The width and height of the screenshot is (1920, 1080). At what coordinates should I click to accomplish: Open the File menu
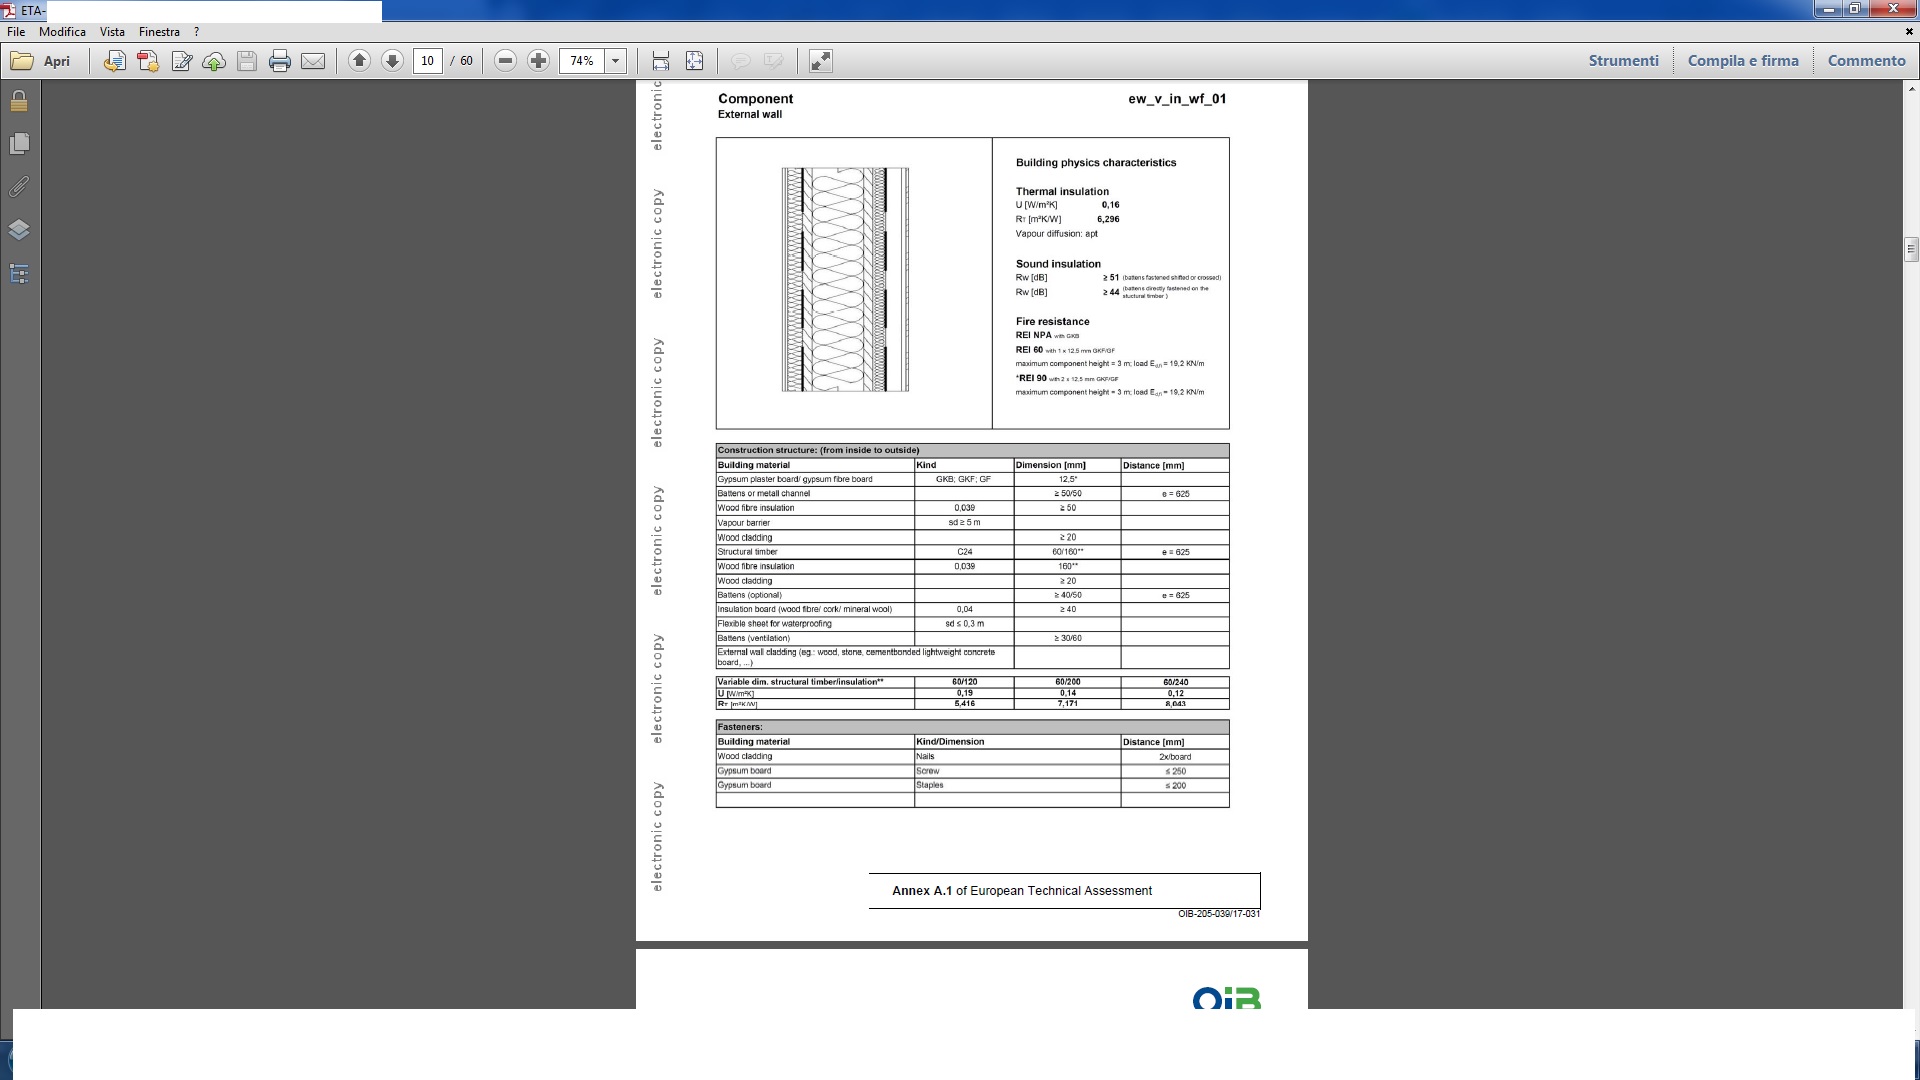click(x=16, y=32)
